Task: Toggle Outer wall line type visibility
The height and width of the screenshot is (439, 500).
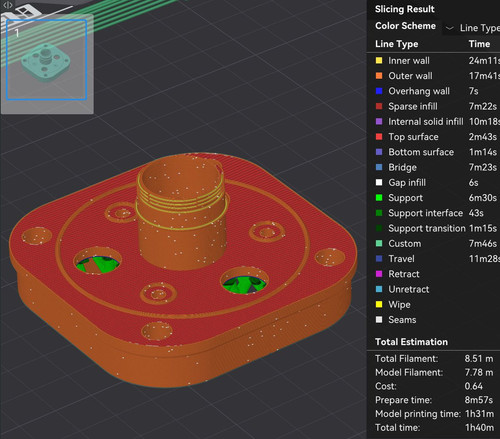Action: tap(410, 76)
